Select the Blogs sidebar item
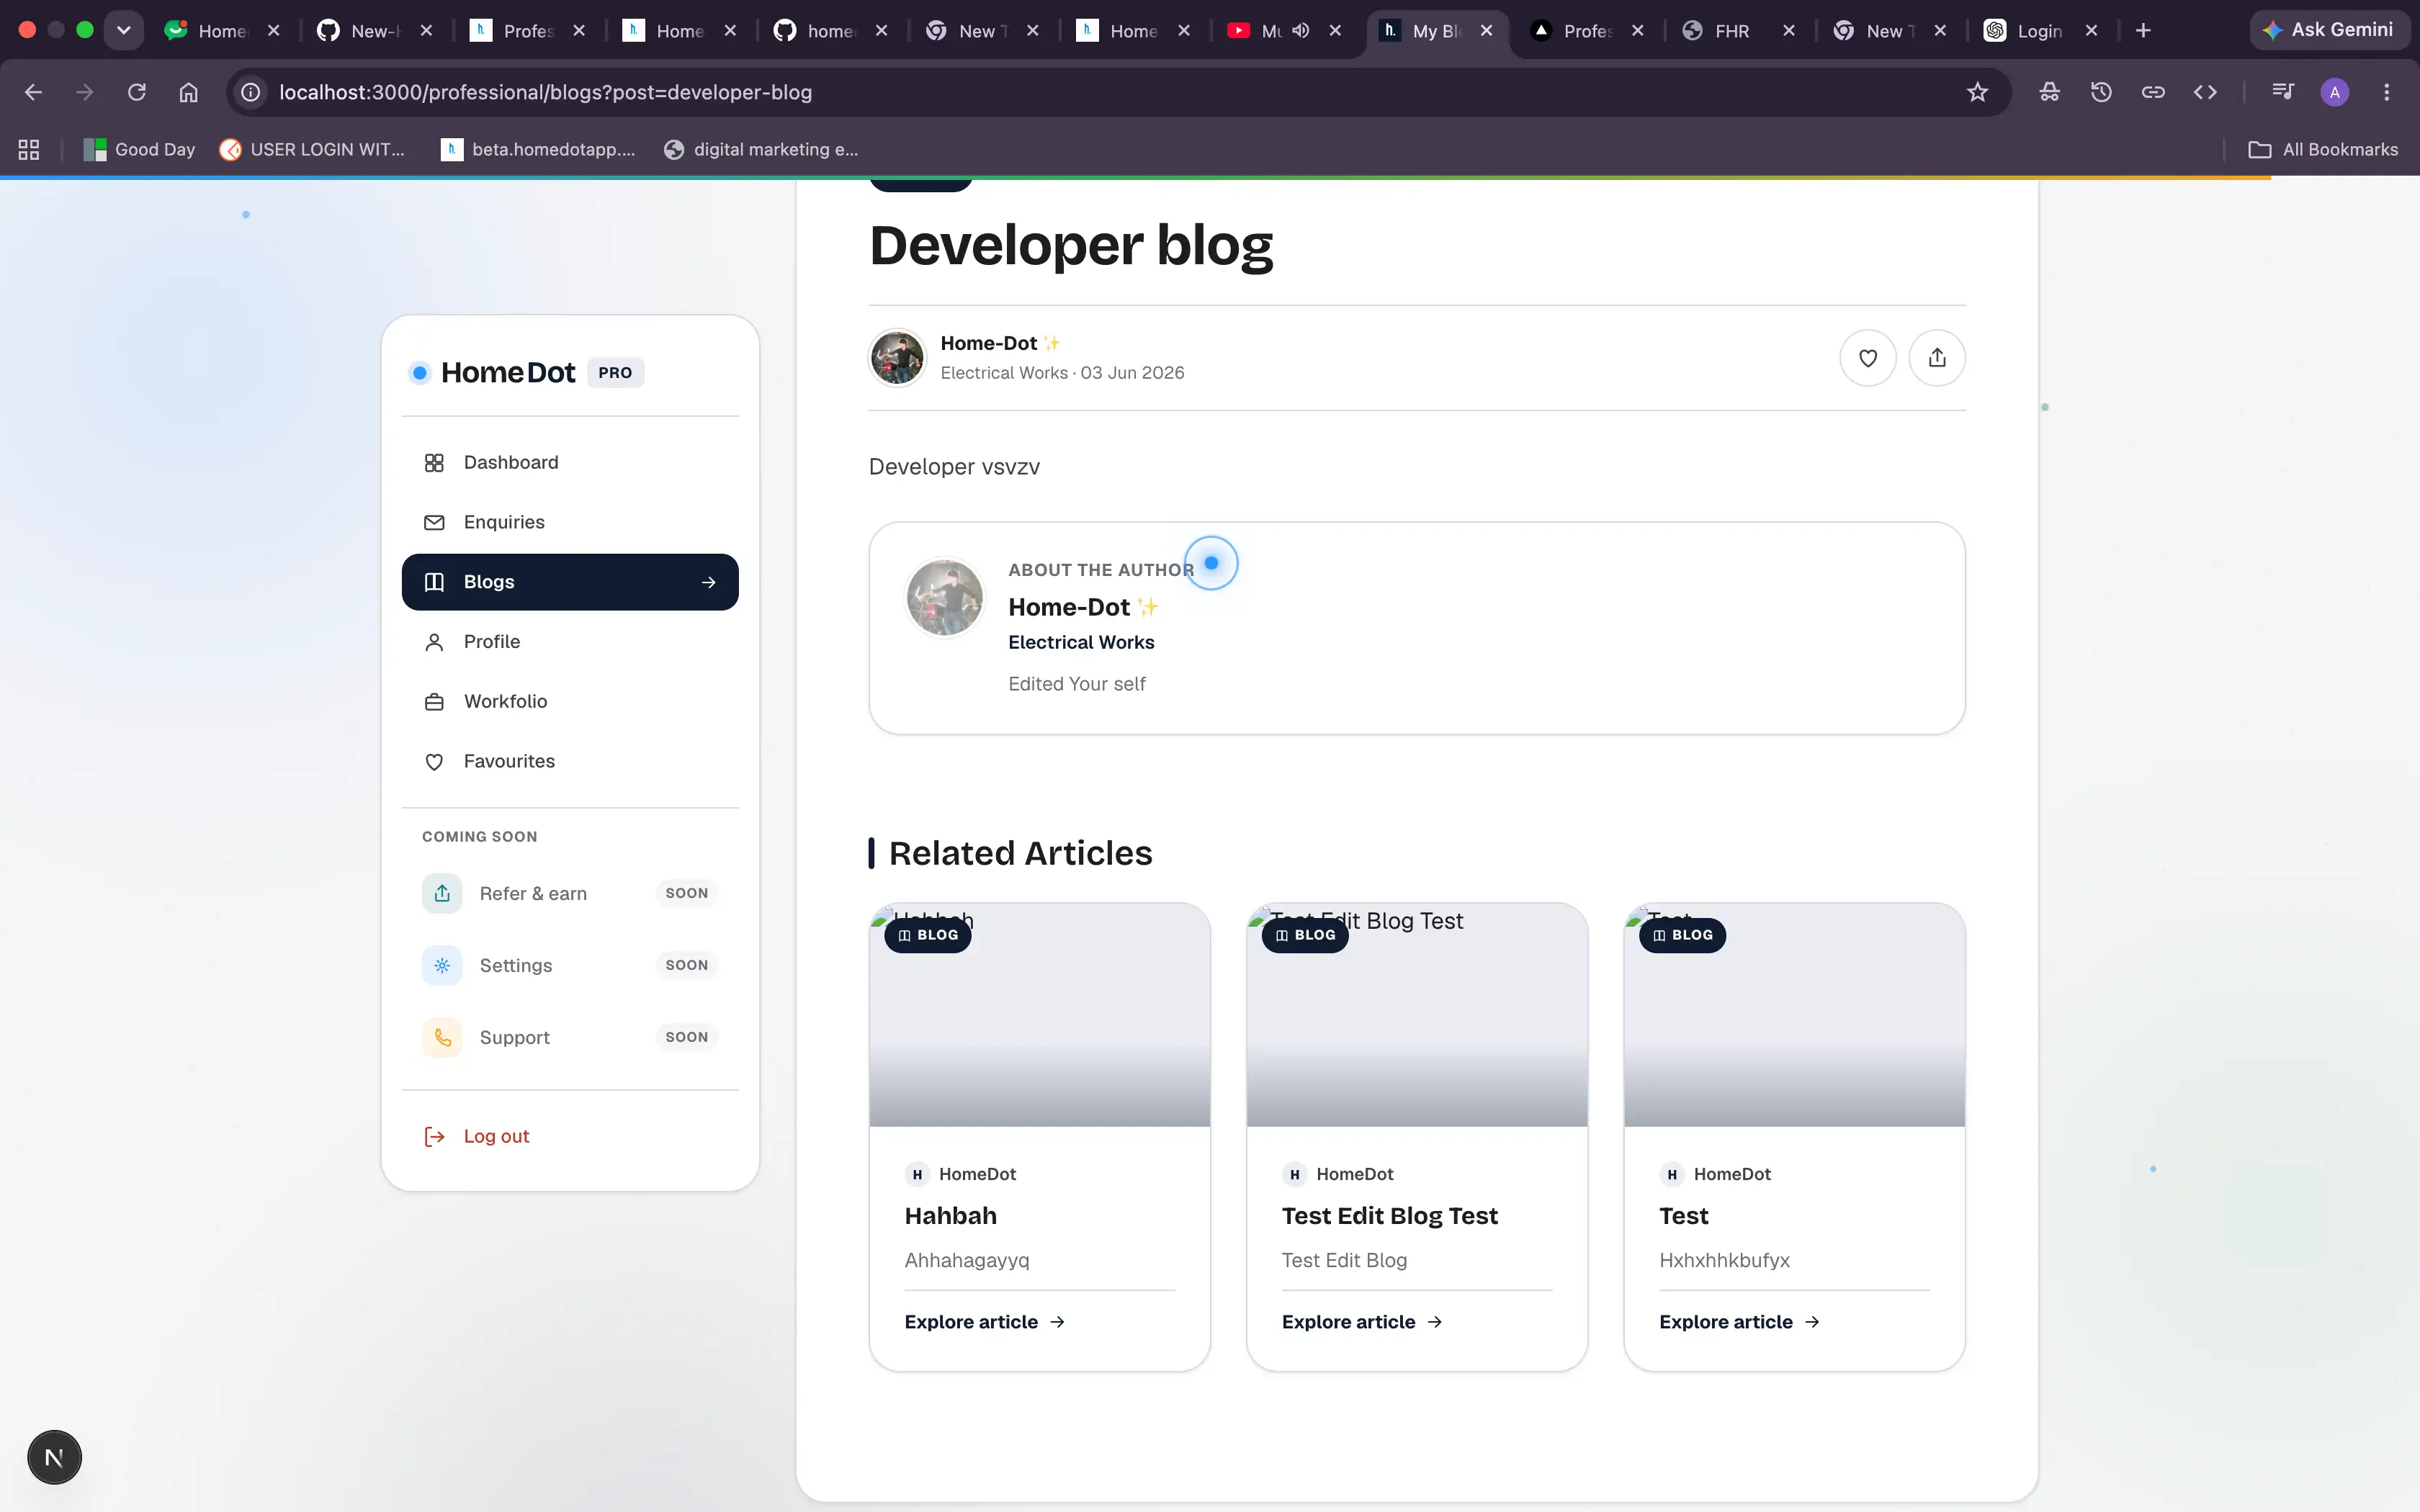 [x=570, y=582]
